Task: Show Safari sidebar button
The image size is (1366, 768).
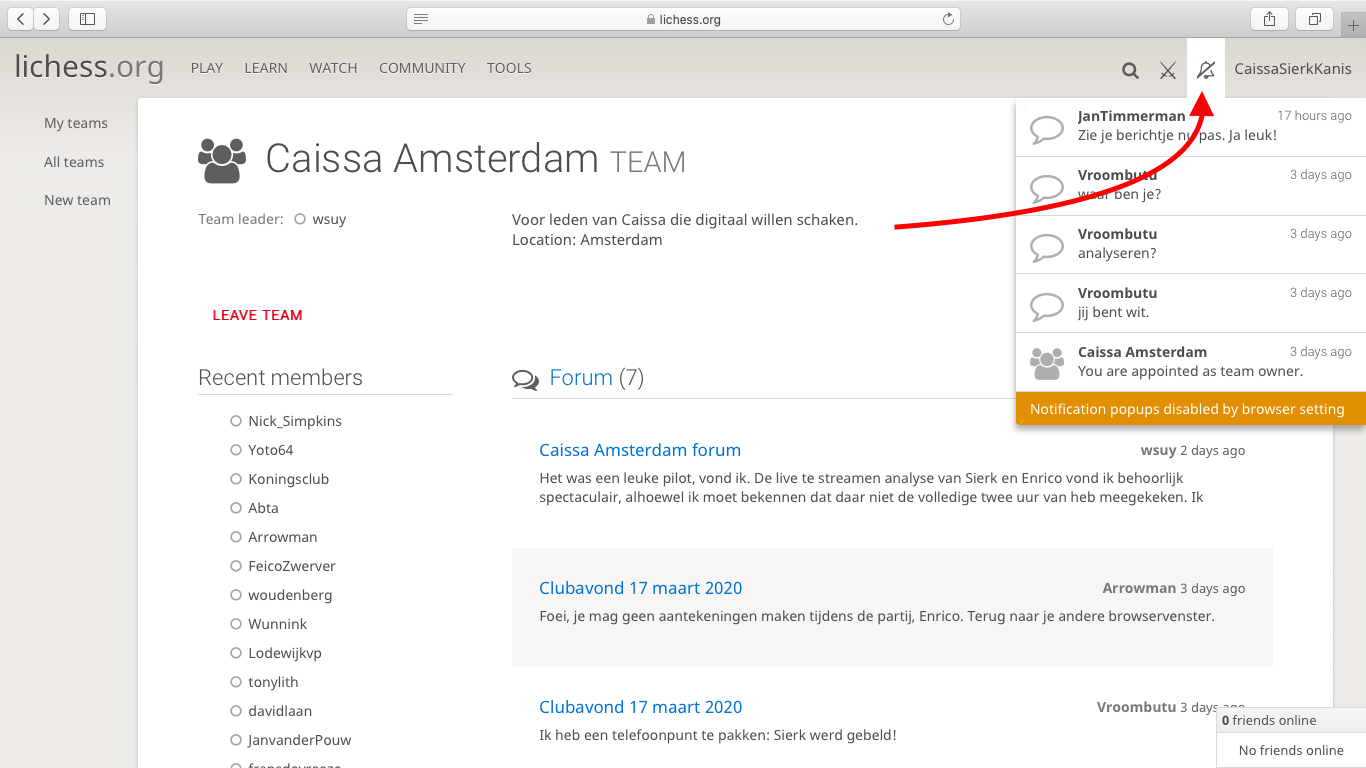Action: (87, 18)
